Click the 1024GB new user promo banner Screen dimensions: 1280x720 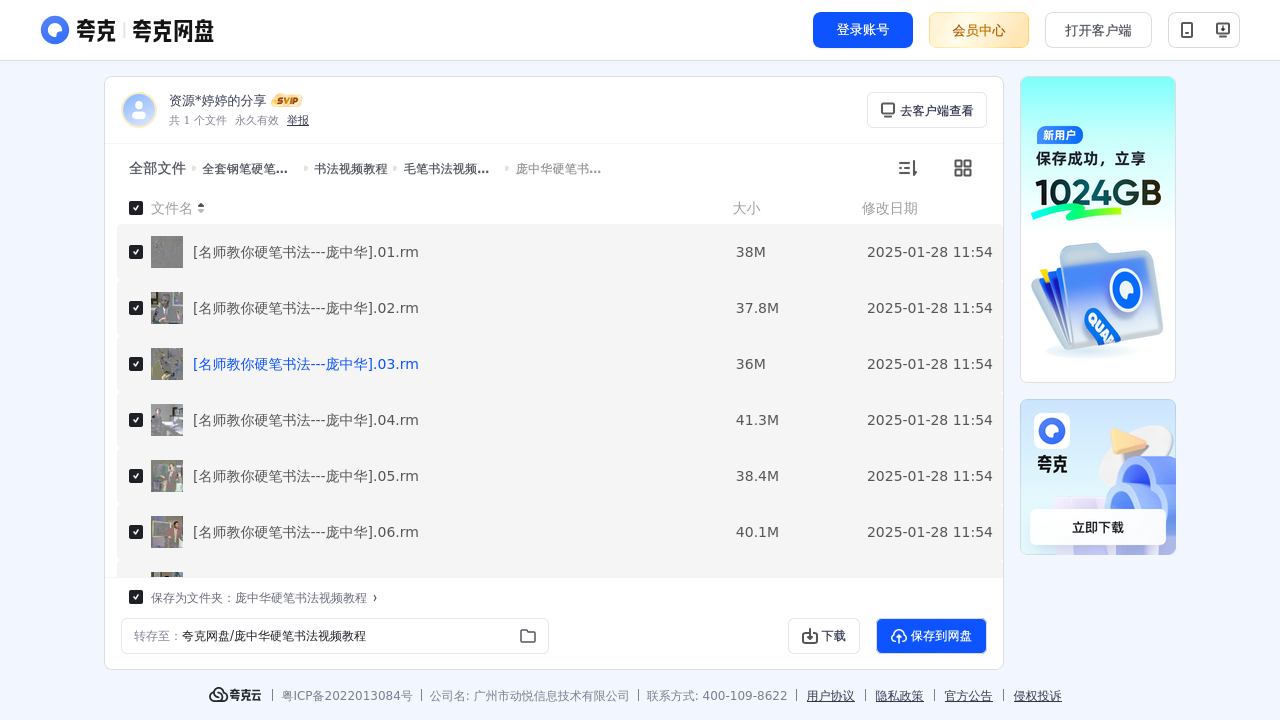tap(1098, 229)
